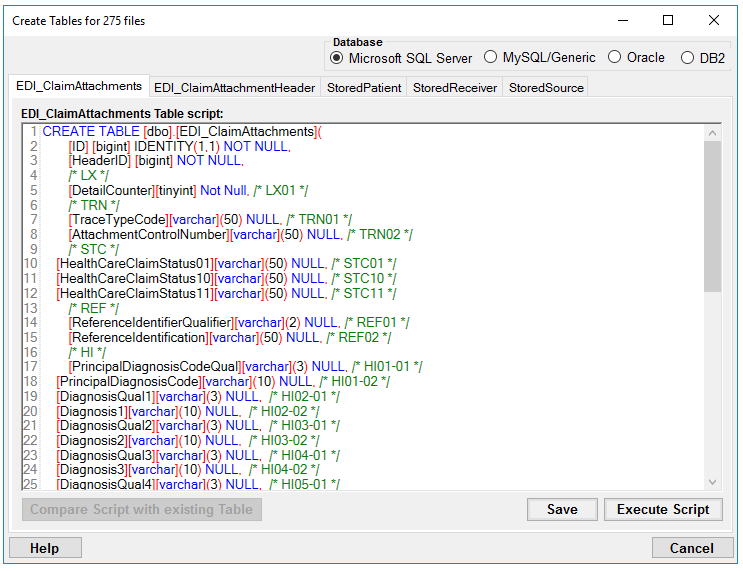Screen dimensions: 743x571
Task: Click the script scrollbar up arrow
Action: pyautogui.click(x=712, y=133)
